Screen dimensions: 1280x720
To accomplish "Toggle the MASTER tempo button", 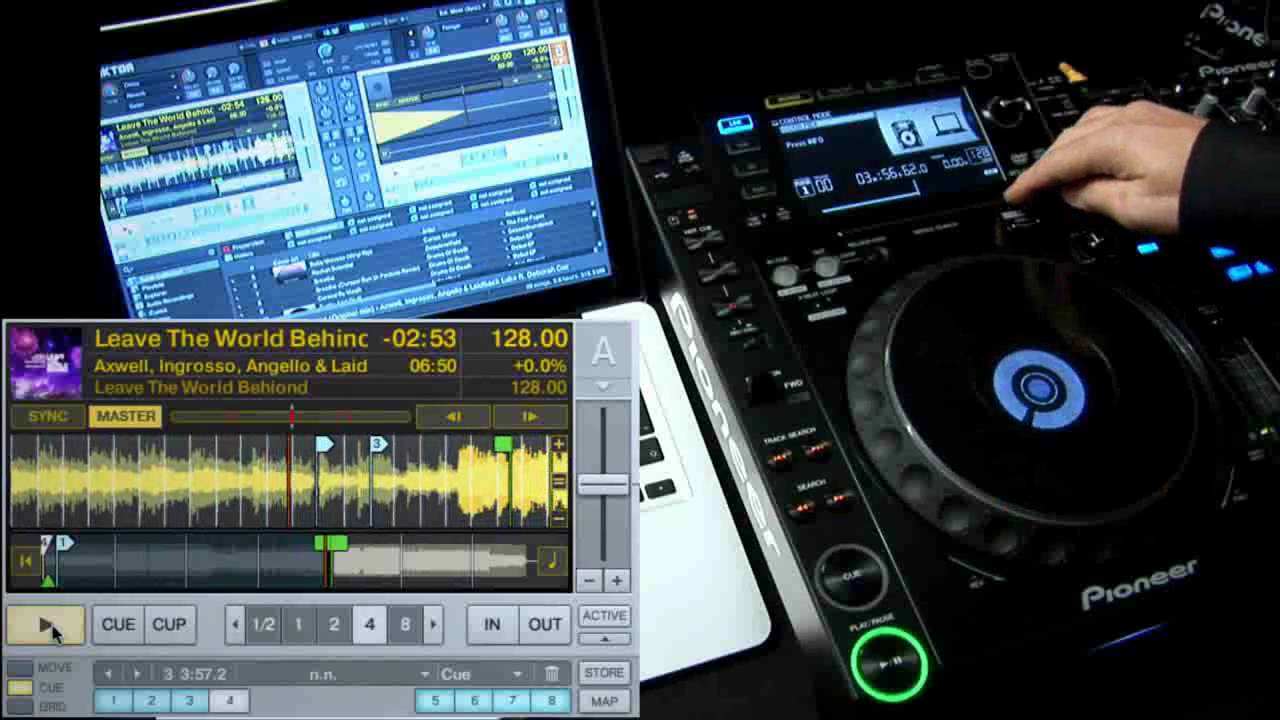I will click(x=126, y=416).
